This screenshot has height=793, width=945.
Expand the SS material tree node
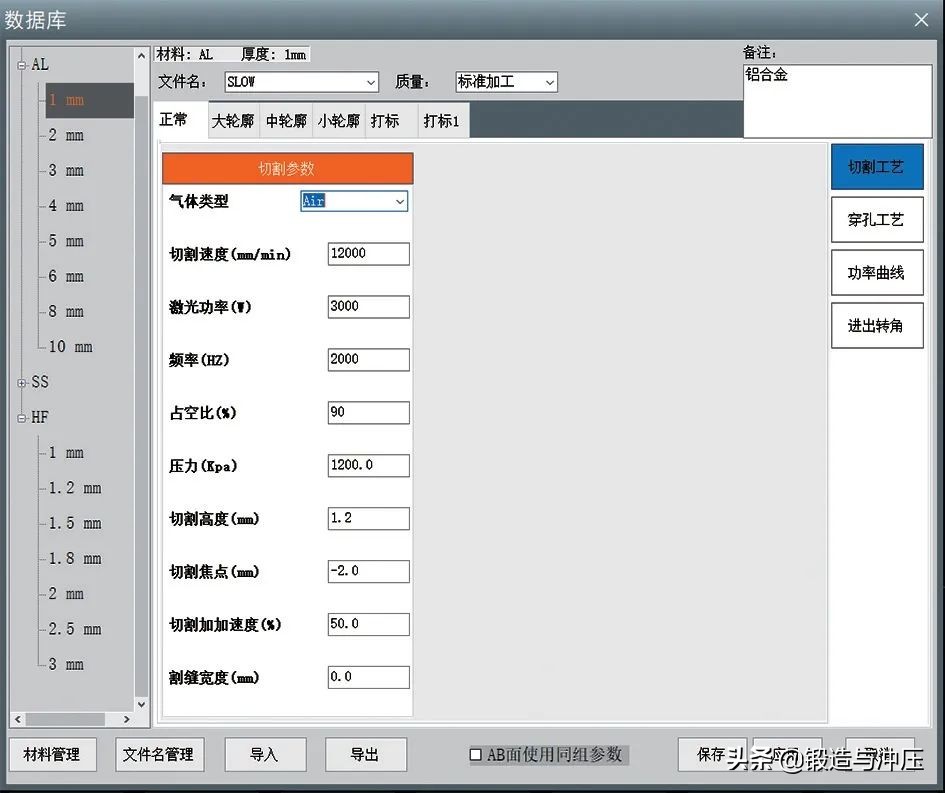(22, 382)
